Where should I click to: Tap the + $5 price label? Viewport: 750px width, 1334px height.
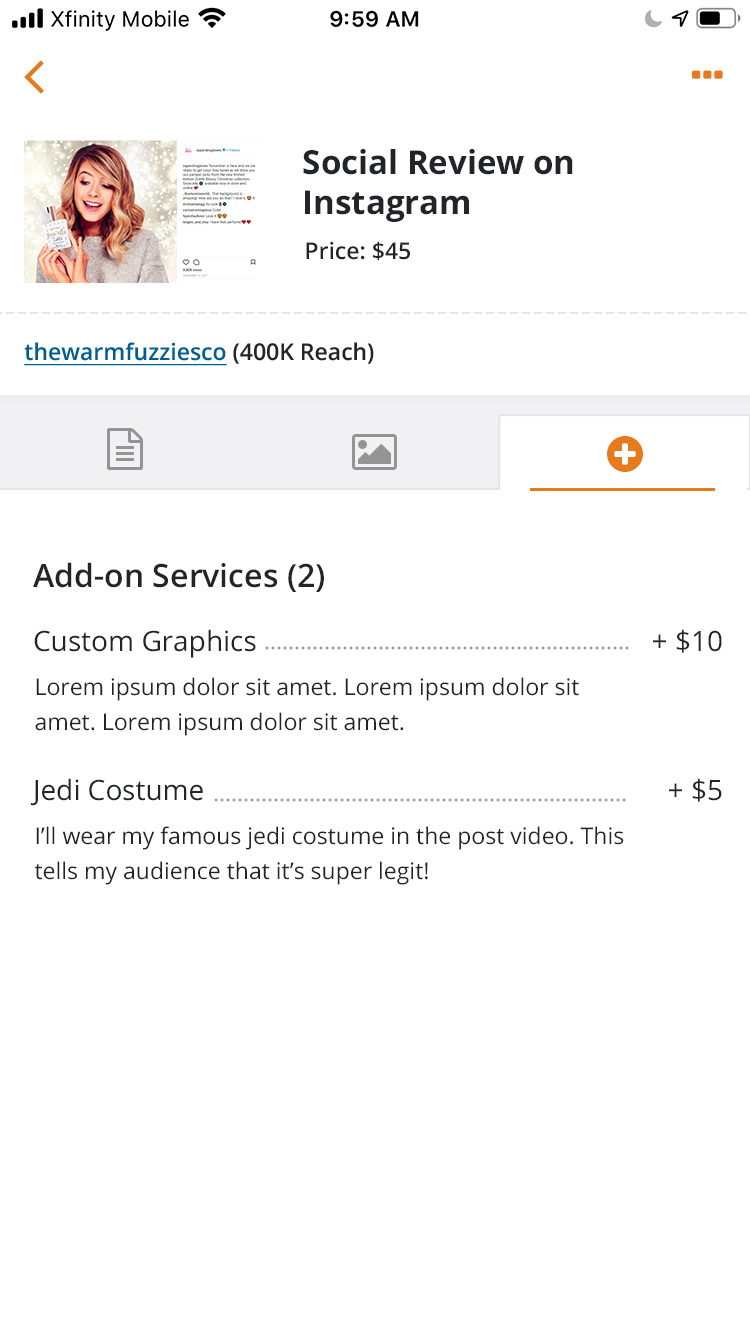(695, 790)
